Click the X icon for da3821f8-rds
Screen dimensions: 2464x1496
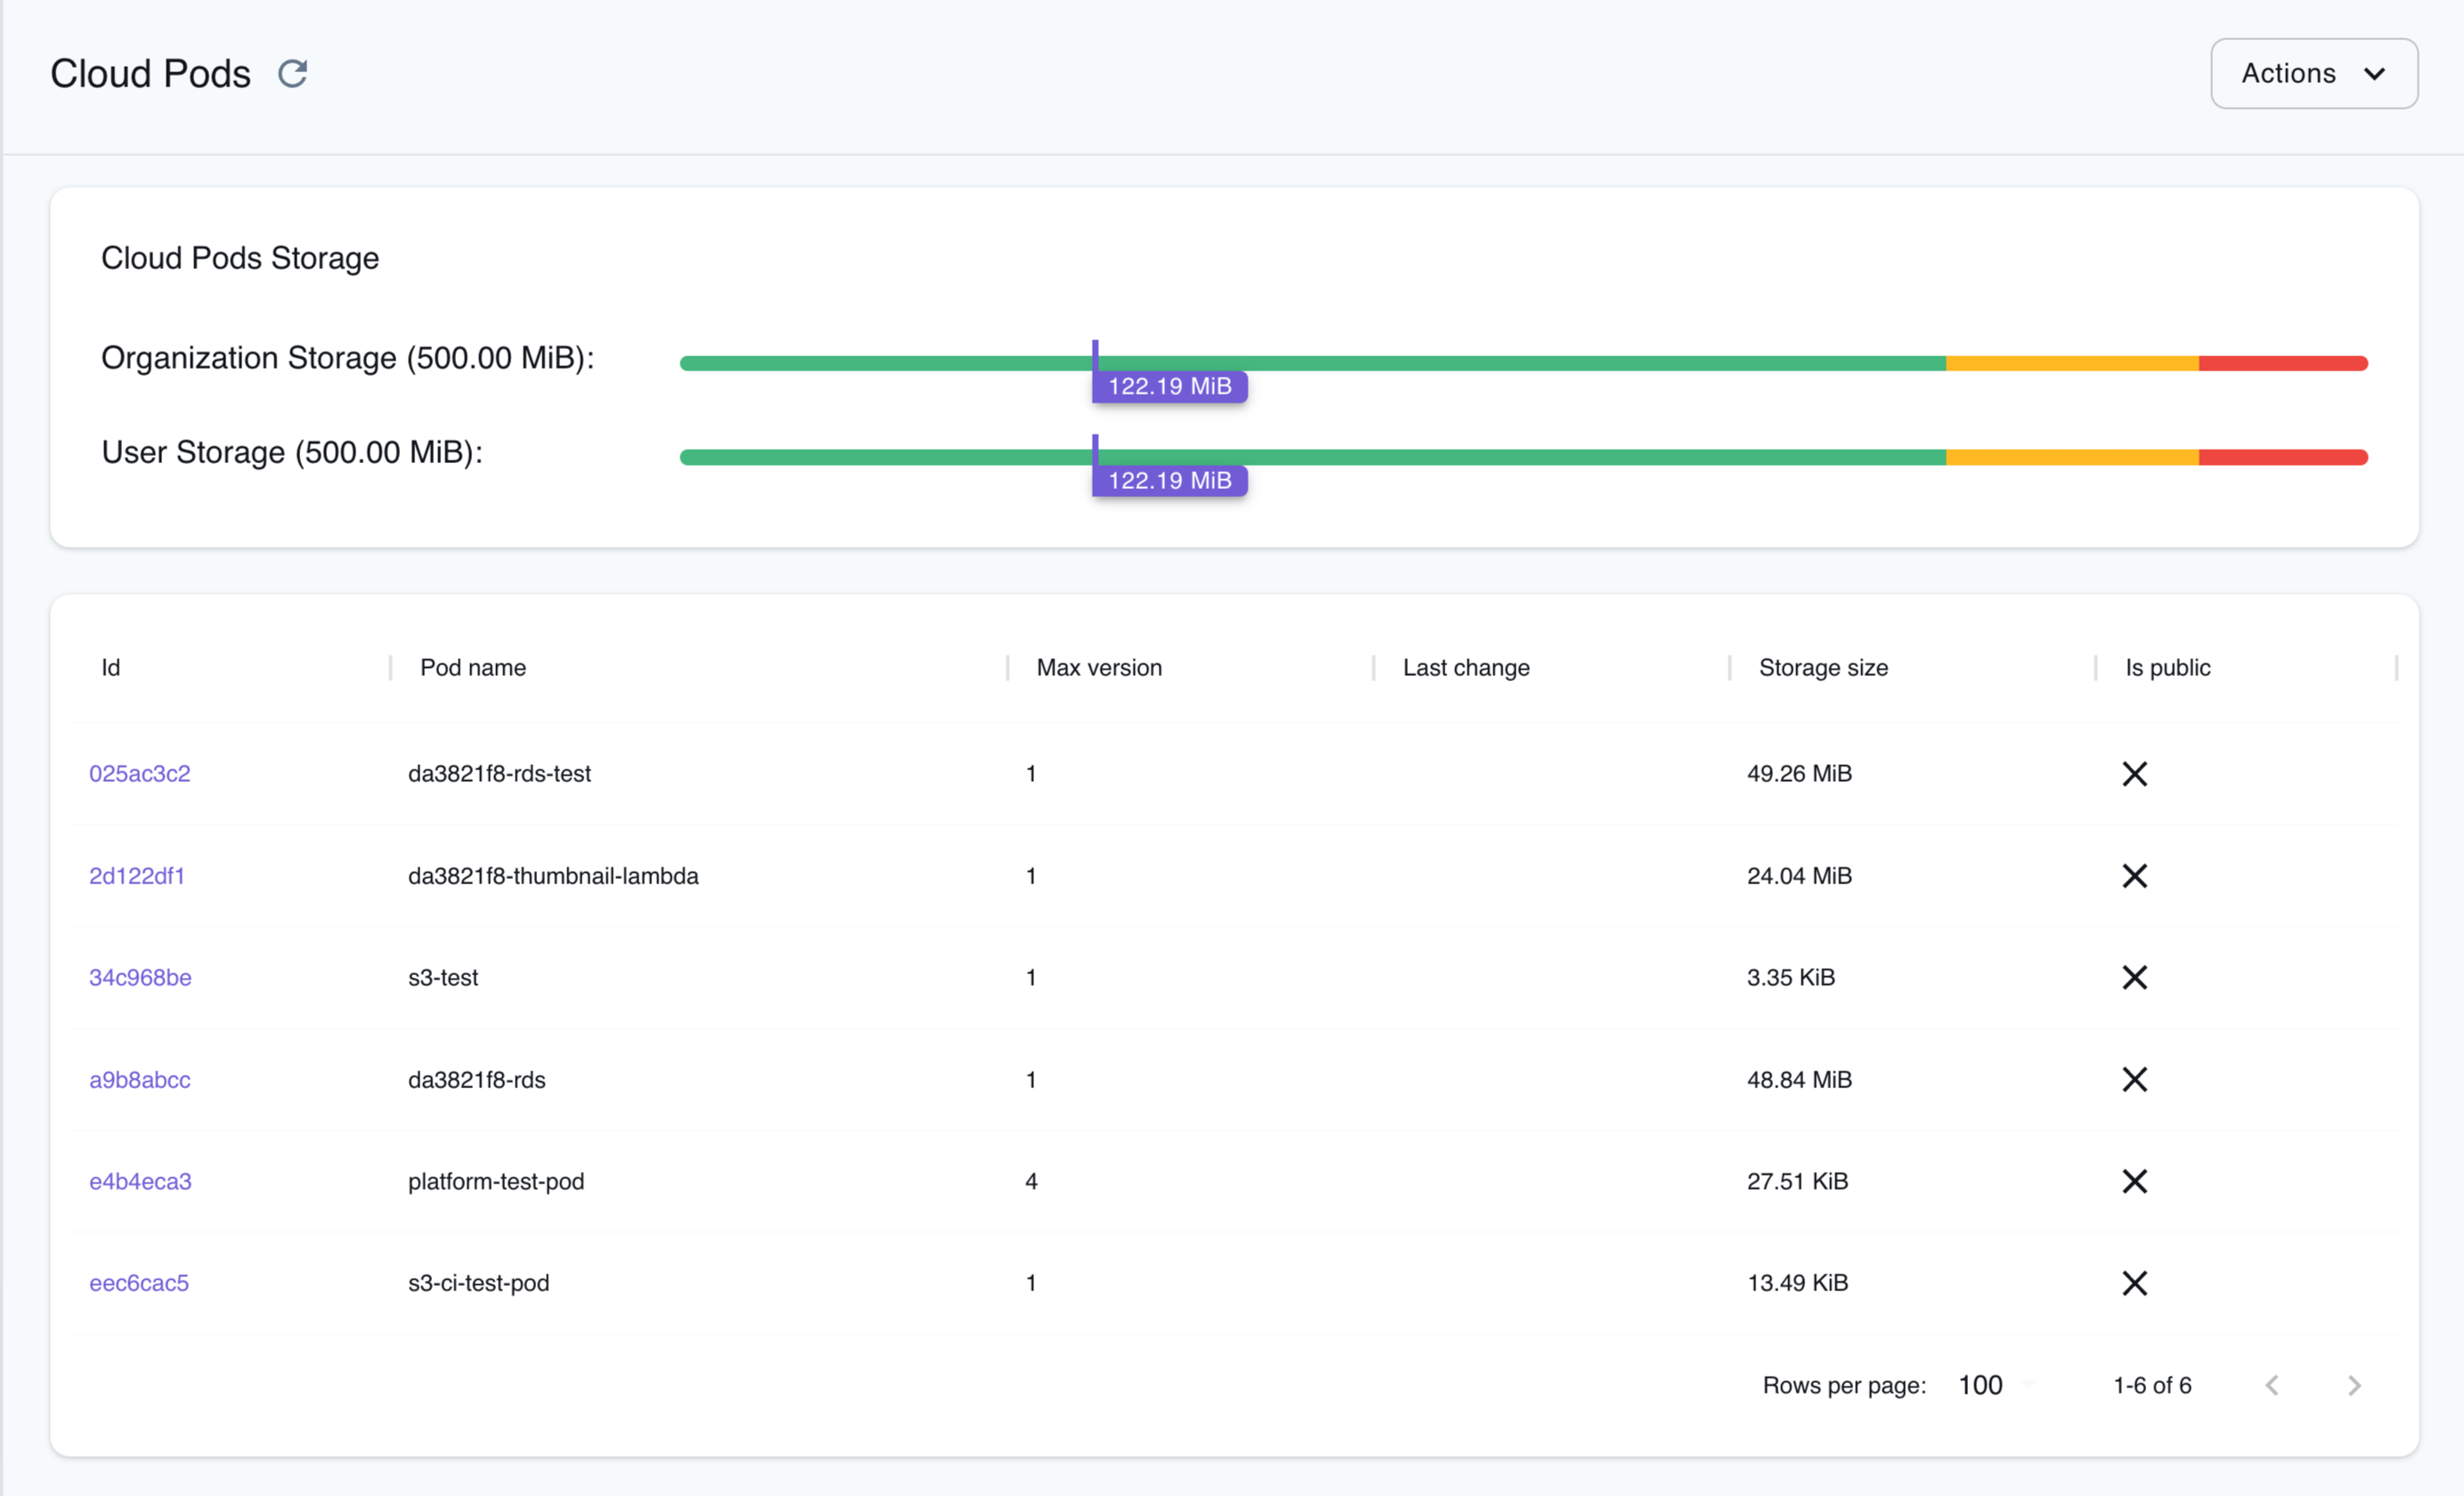point(2135,1079)
